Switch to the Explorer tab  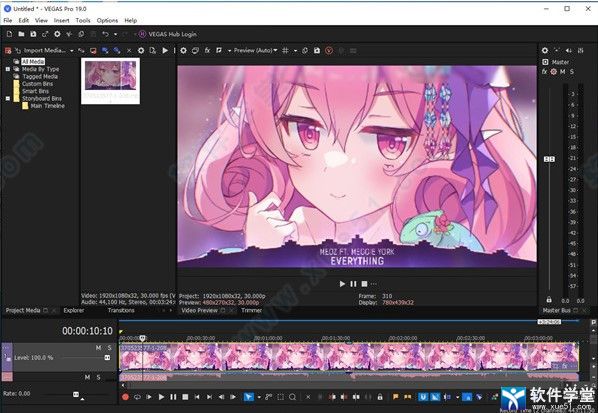[x=74, y=310]
